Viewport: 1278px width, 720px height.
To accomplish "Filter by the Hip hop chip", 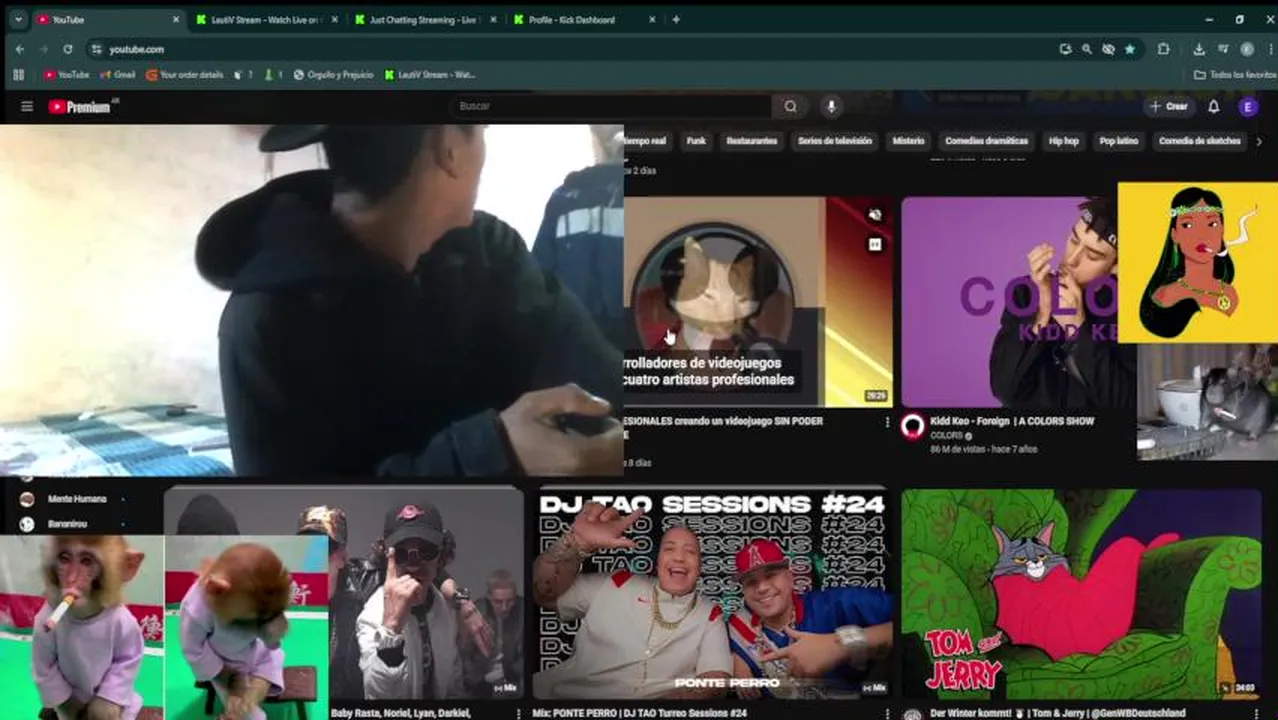I will pos(1063,141).
